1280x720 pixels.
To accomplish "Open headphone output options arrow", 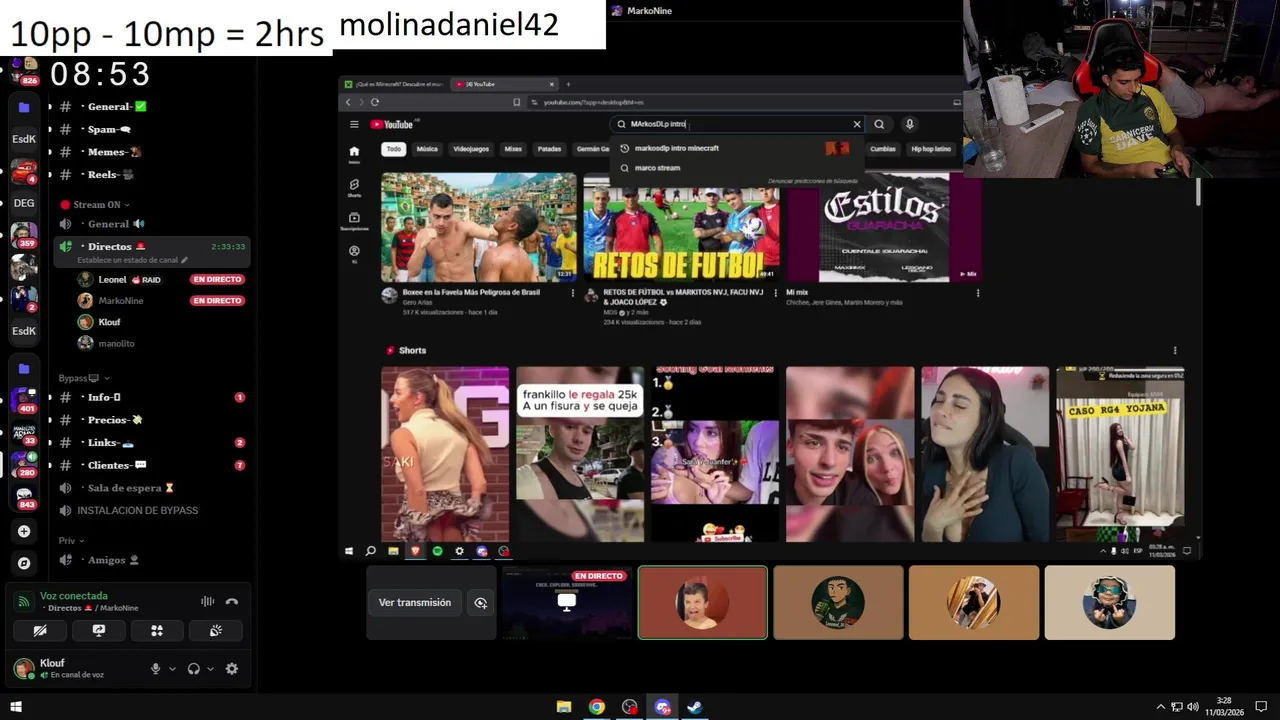I will [x=210, y=669].
